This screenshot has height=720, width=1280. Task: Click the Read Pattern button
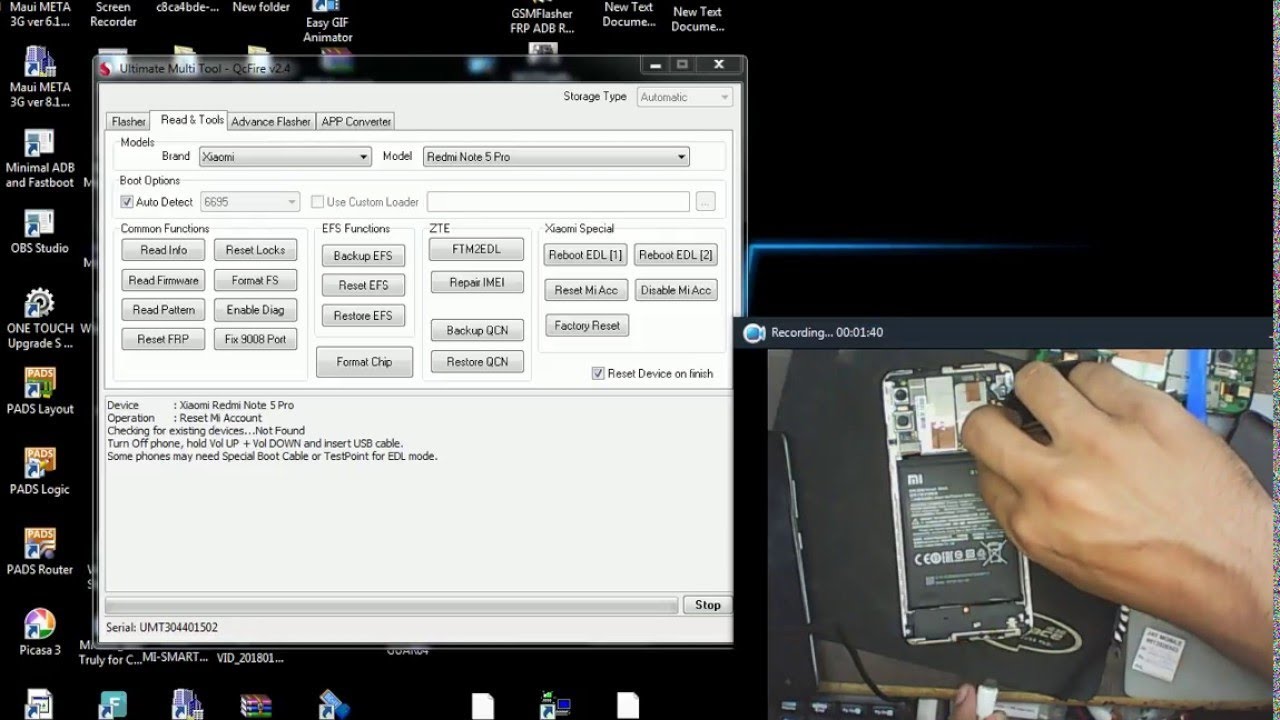point(164,310)
